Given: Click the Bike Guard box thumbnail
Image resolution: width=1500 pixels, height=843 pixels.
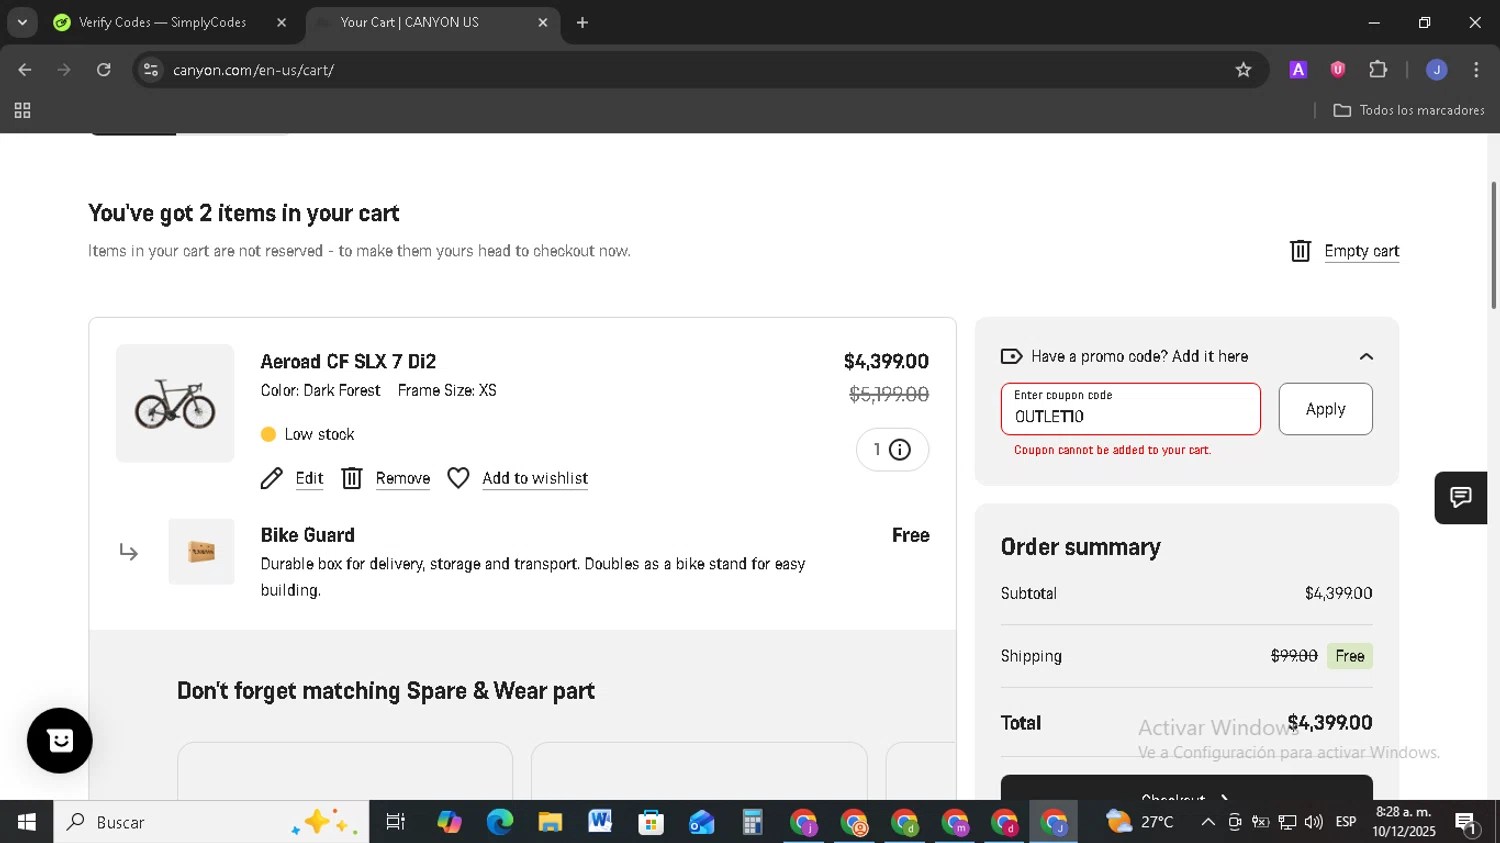Looking at the screenshot, I should (201, 551).
